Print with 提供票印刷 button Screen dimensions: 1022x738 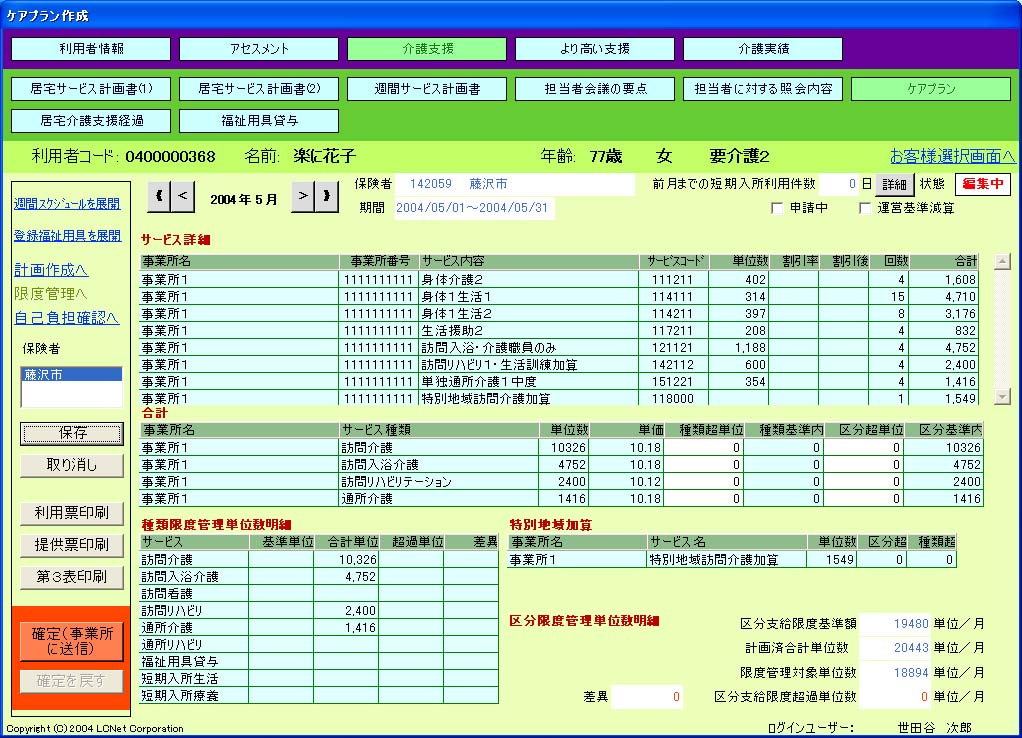coord(72,545)
